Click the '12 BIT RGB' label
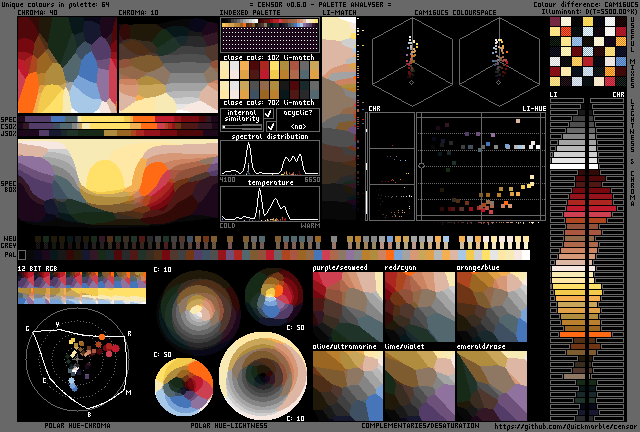 point(38,268)
